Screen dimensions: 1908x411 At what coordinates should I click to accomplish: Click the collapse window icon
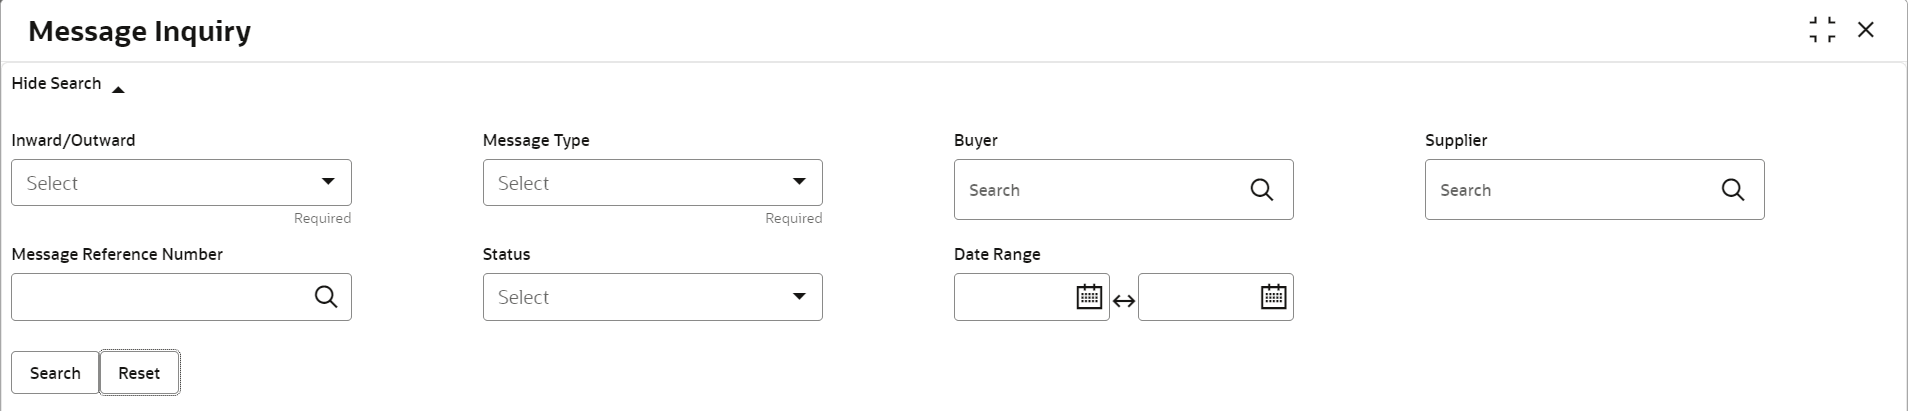(x=1822, y=30)
